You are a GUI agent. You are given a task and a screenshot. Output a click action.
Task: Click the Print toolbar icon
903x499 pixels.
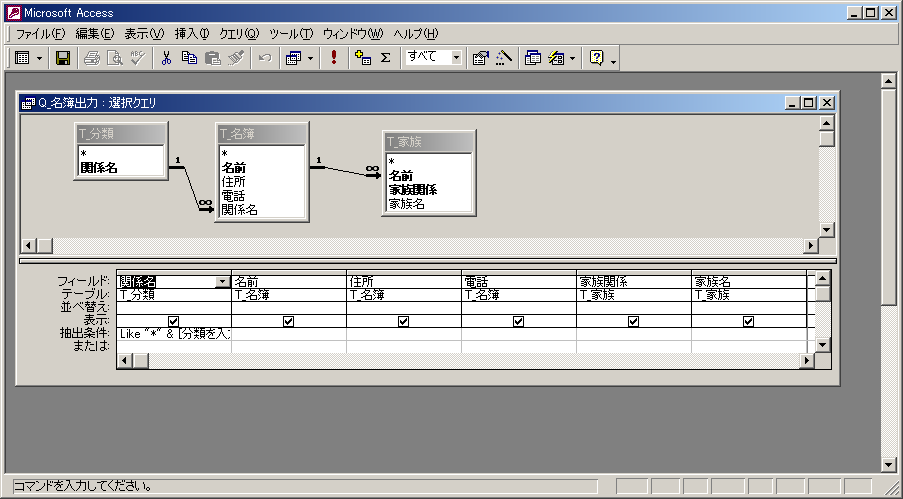pyautogui.click(x=92, y=58)
